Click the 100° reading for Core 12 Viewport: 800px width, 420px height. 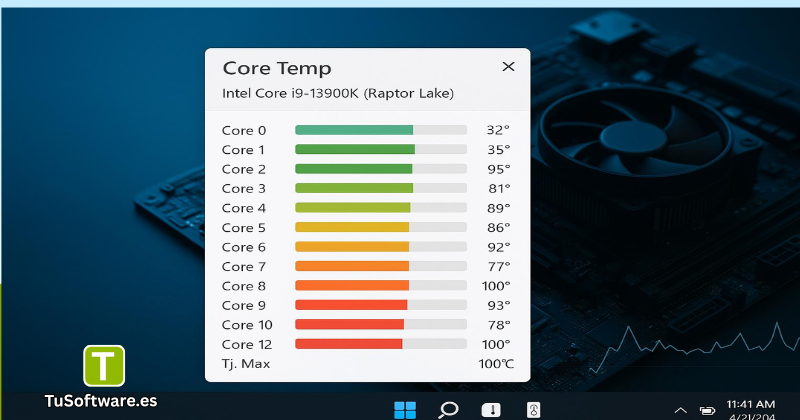(x=496, y=344)
